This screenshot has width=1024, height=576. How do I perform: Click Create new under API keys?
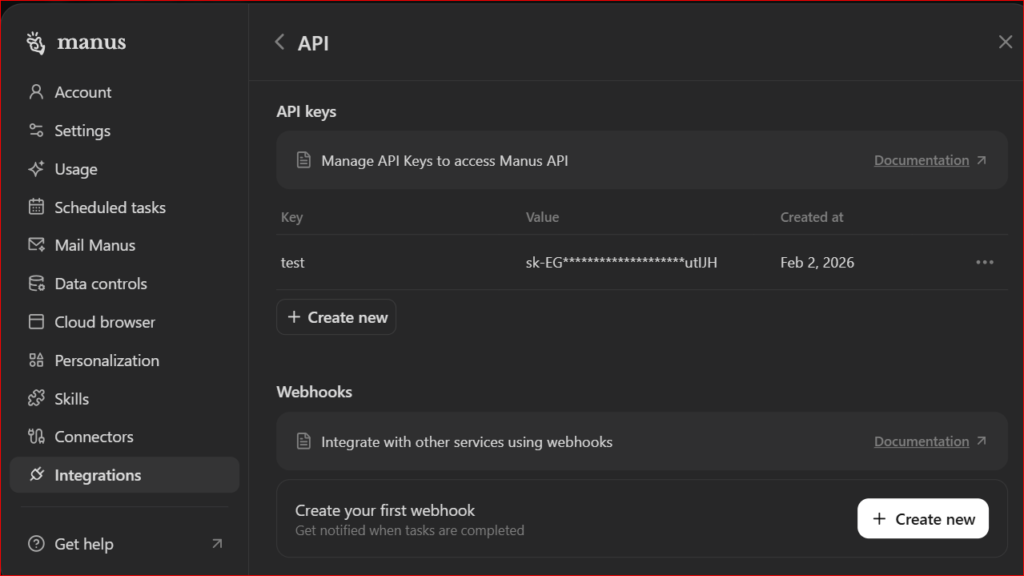pyautogui.click(x=336, y=317)
